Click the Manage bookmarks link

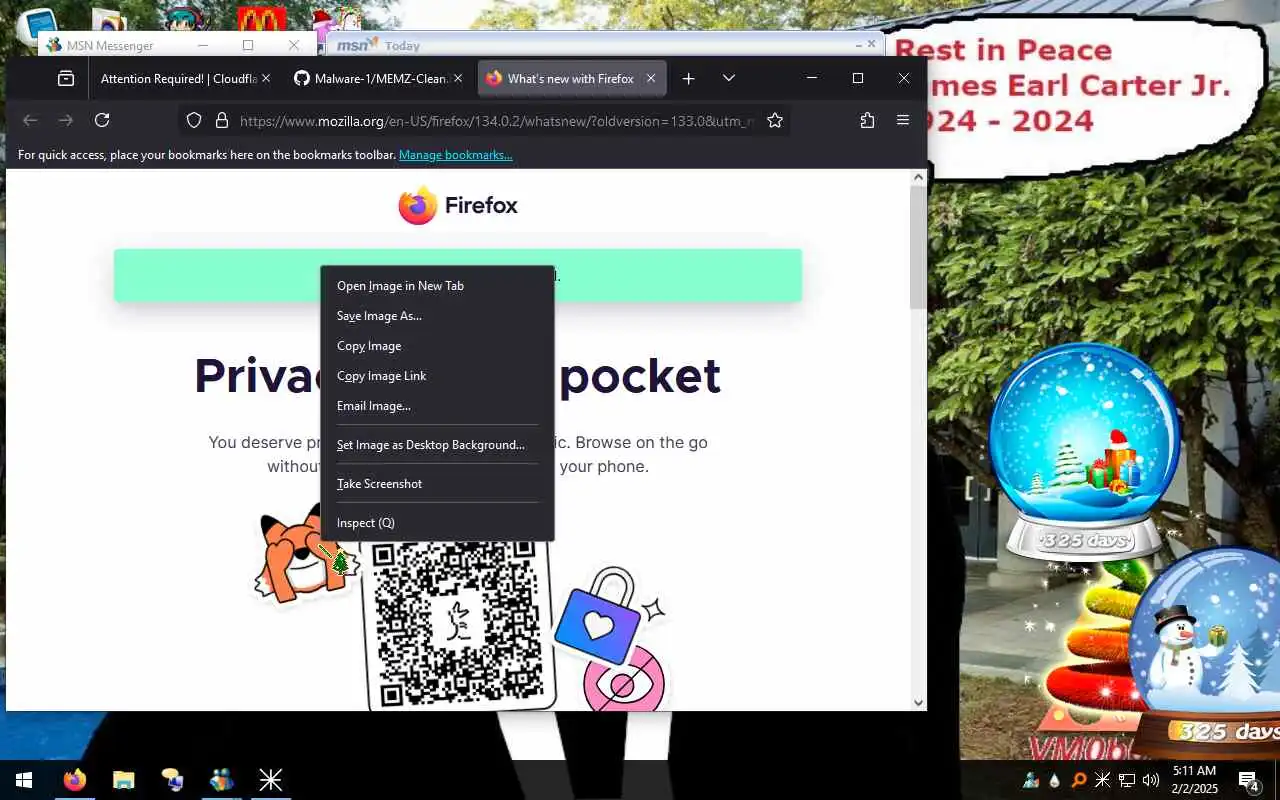455,155
